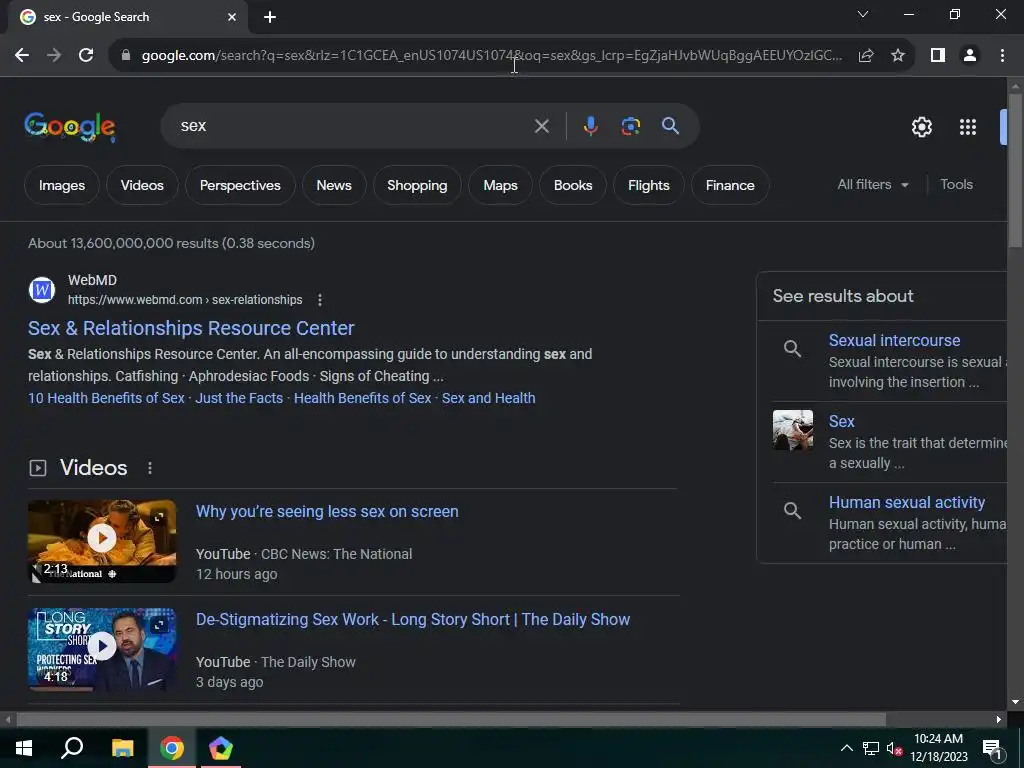Open the De-Stigmatizing Sex Work video link
The width and height of the screenshot is (1024, 768).
pos(413,619)
